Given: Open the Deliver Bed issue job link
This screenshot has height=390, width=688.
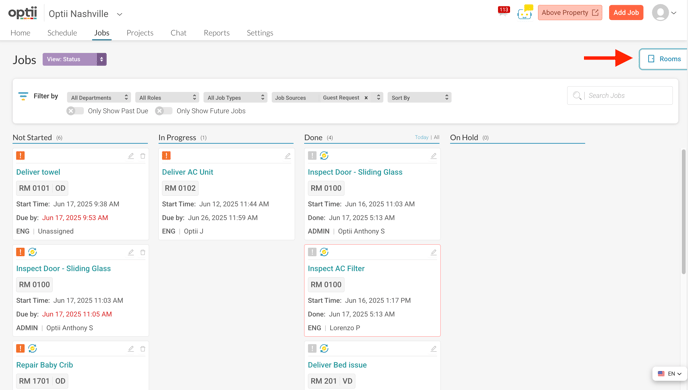Looking at the screenshot, I should [x=337, y=365].
